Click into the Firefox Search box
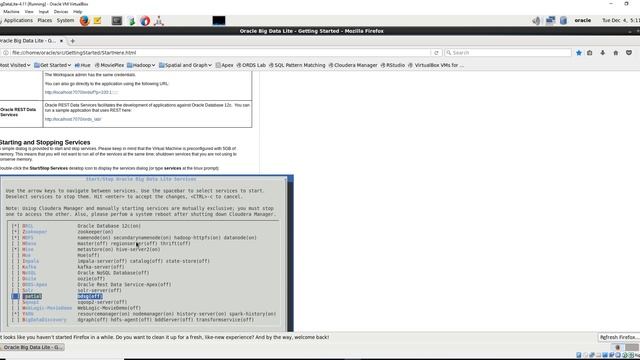640x360 pixels. 508,53
